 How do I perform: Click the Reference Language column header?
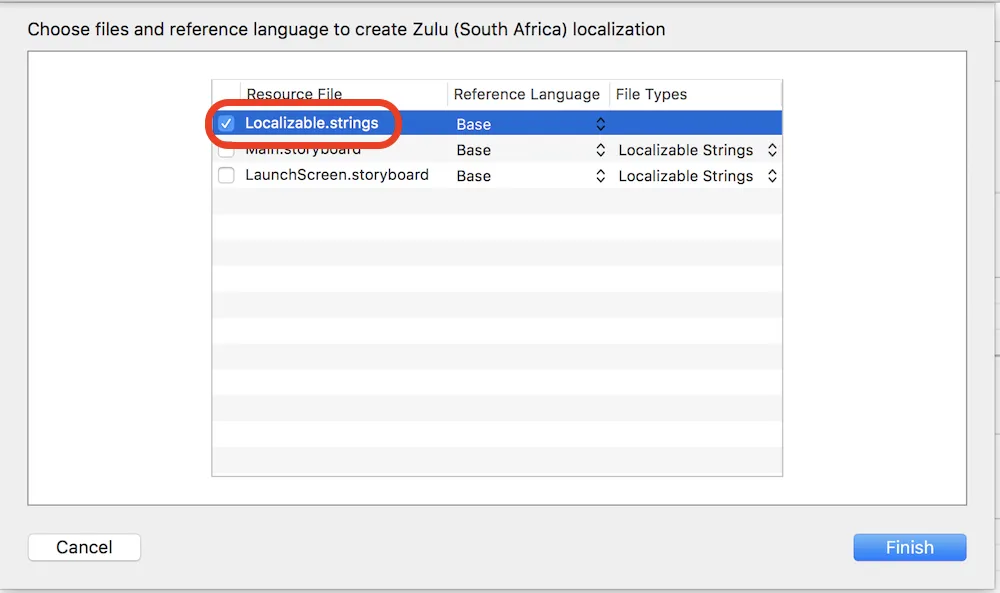pyautogui.click(x=526, y=94)
